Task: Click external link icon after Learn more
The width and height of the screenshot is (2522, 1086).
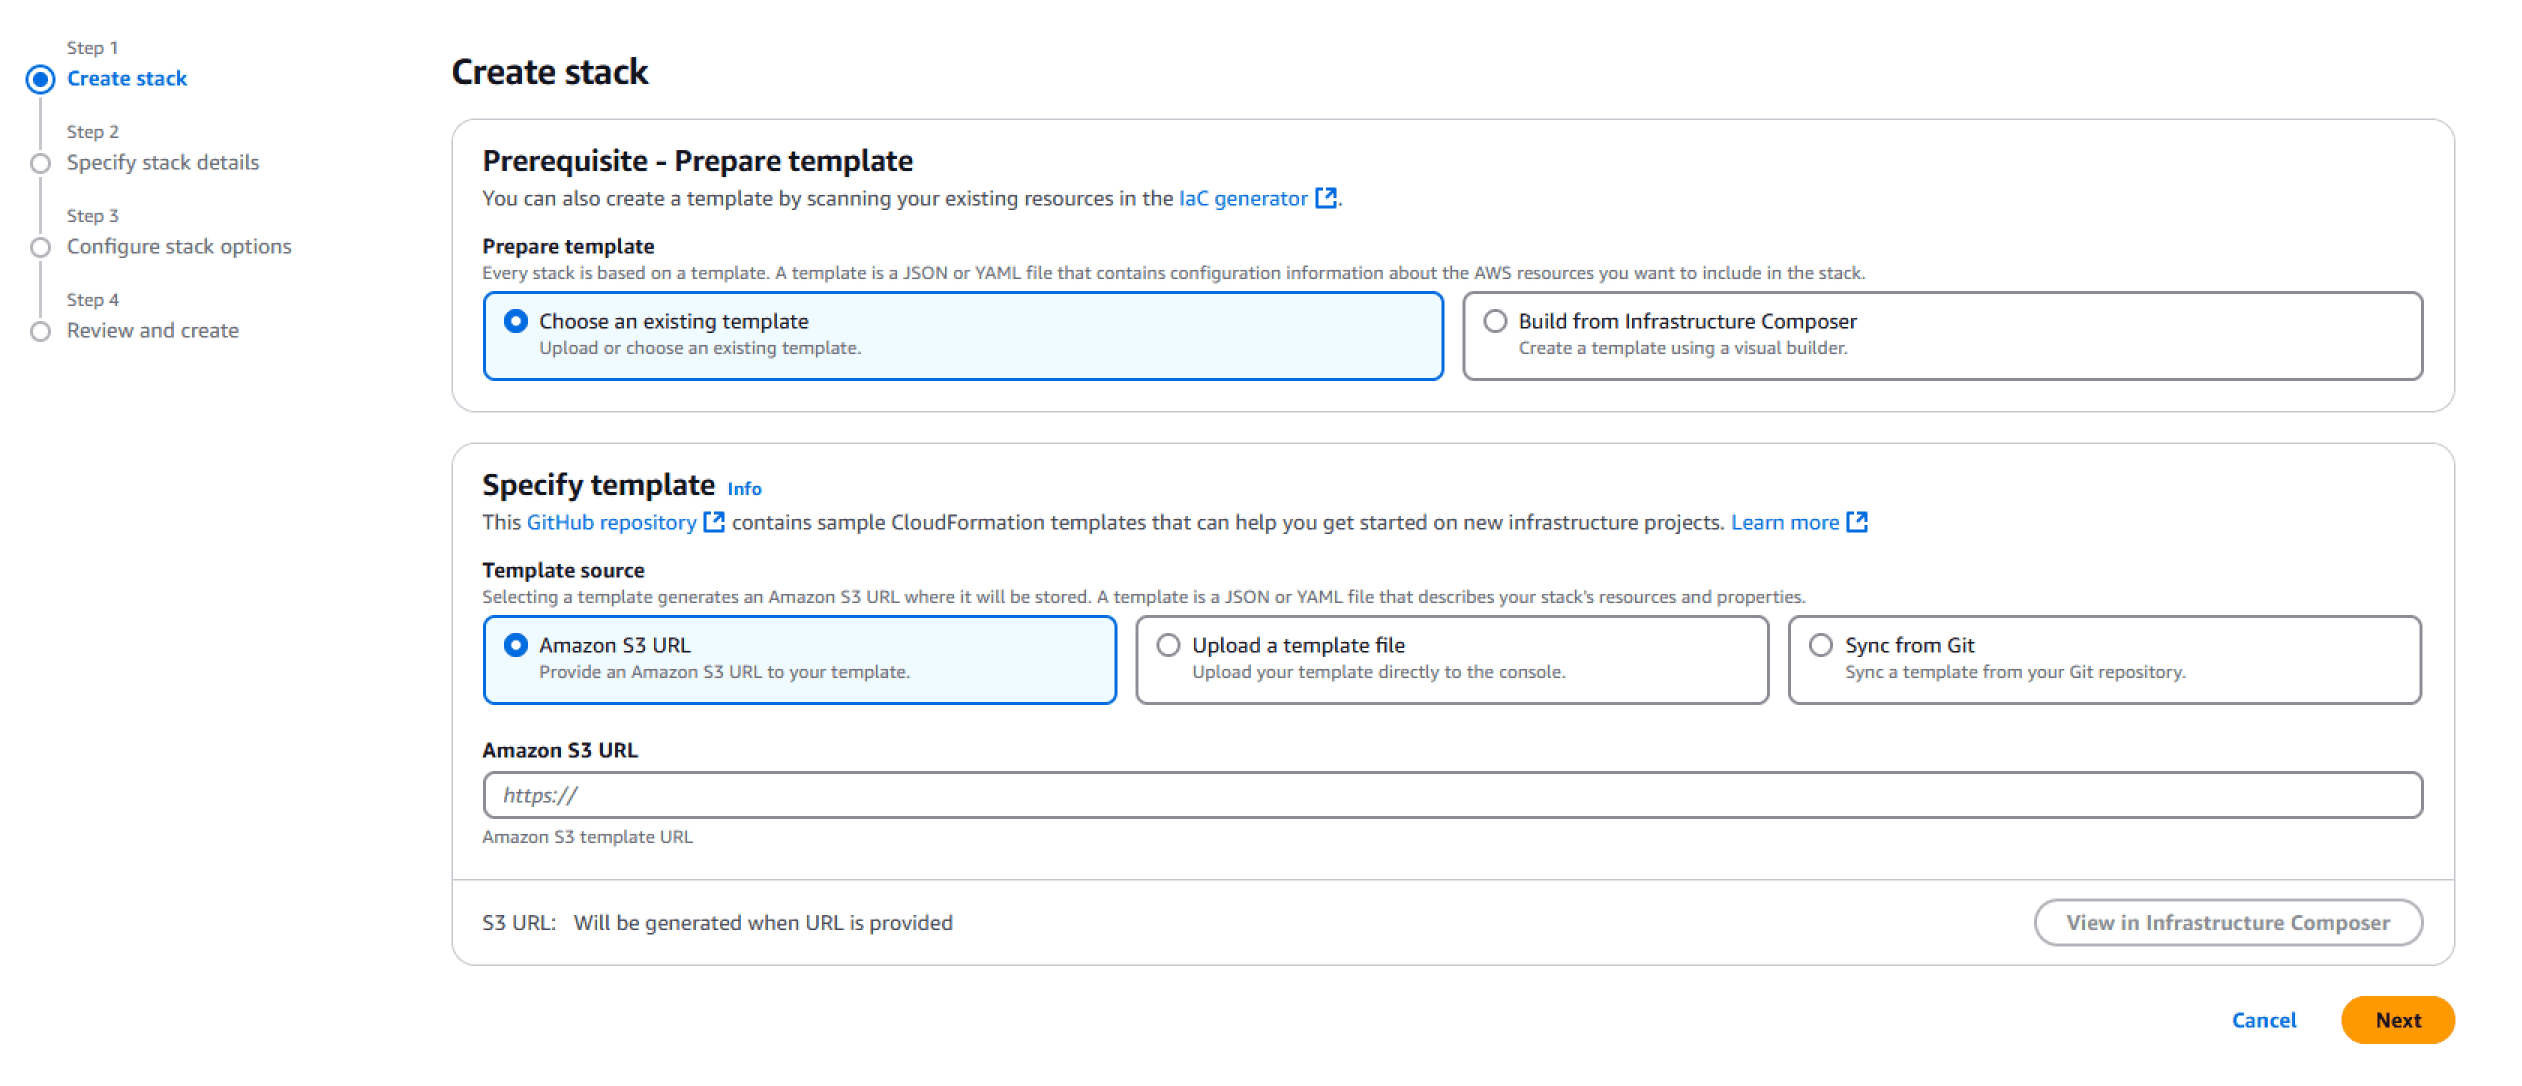Action: click(x=1856, y=522)
